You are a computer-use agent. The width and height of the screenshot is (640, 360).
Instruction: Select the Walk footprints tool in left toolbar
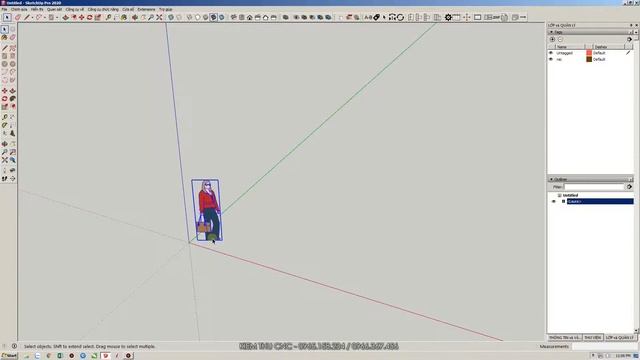coord(4,178)
